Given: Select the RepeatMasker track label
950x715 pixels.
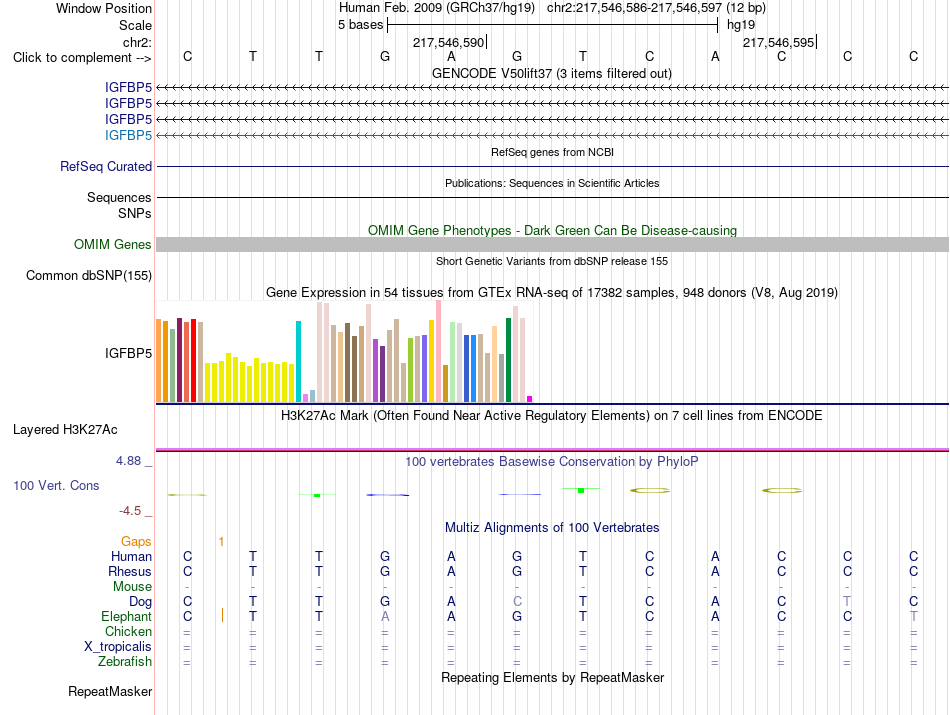Looking at the screenshot, I should point(110,691).
